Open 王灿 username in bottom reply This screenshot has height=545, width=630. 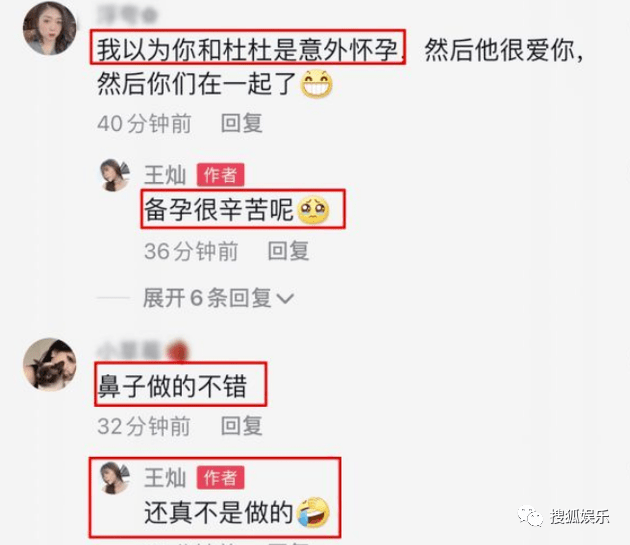pyautogui.click(x=165, y=478)
